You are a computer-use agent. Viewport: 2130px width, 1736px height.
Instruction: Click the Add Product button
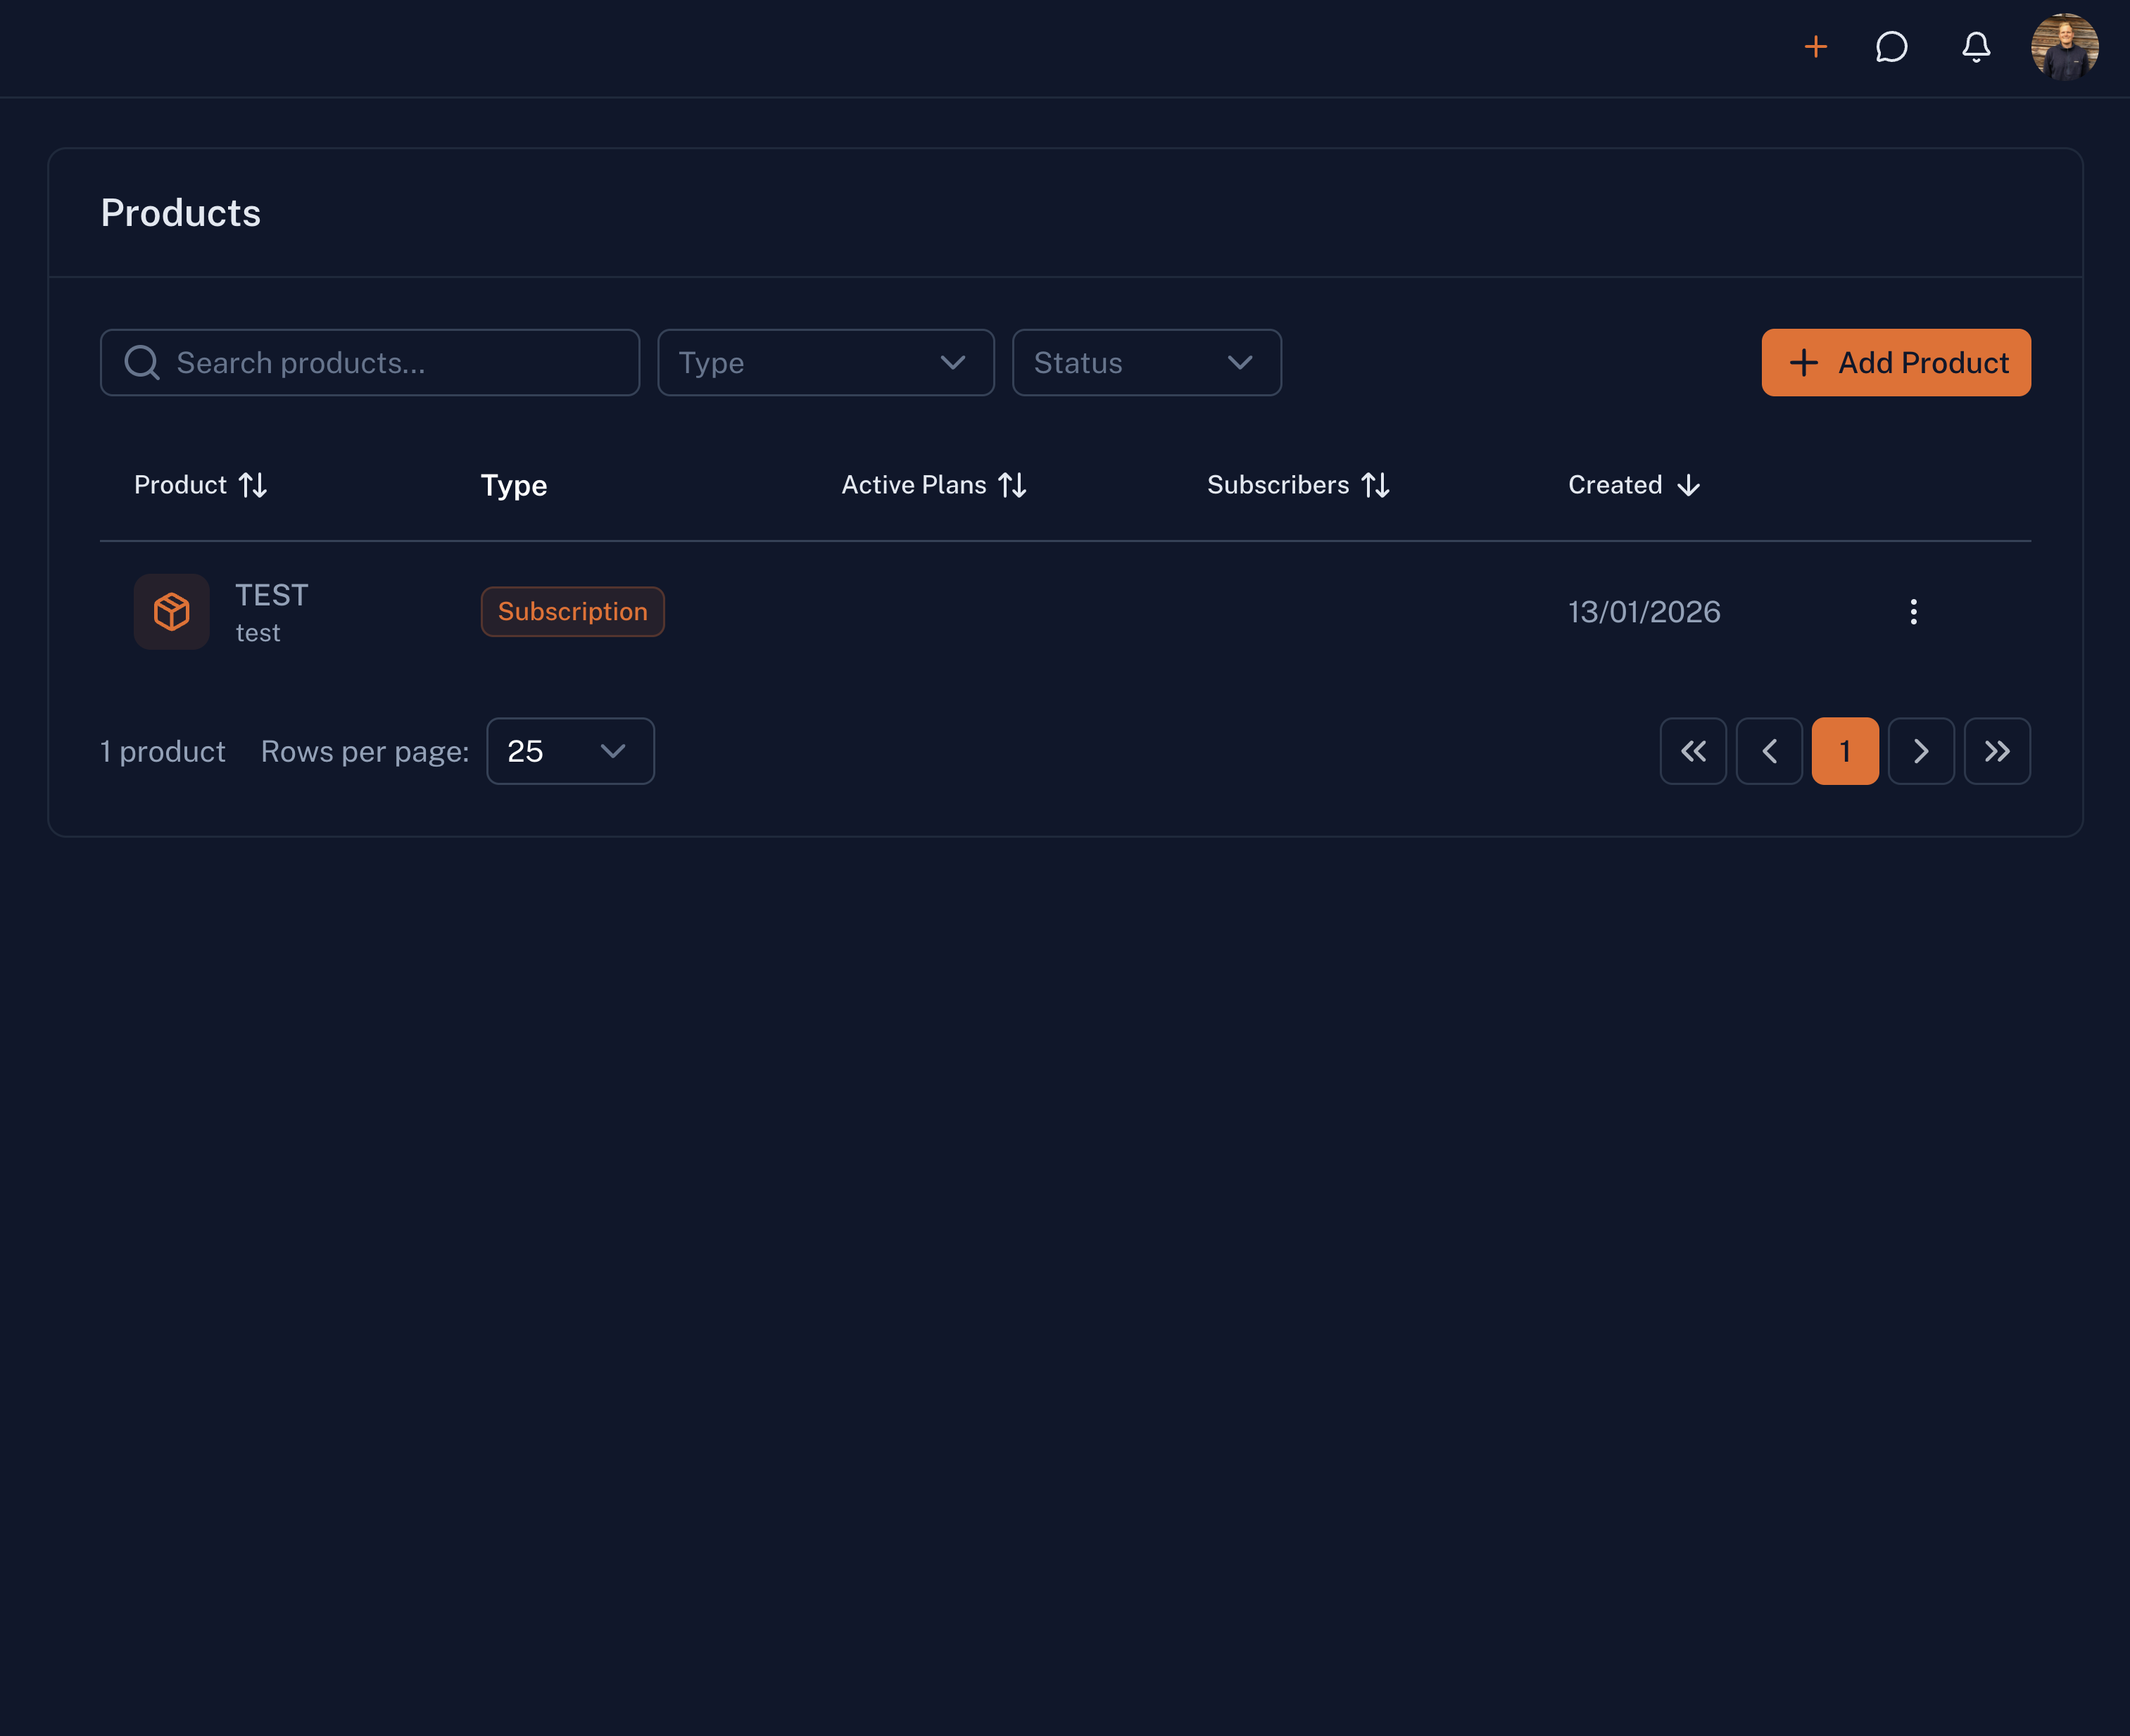click(x=1896, y=362)
